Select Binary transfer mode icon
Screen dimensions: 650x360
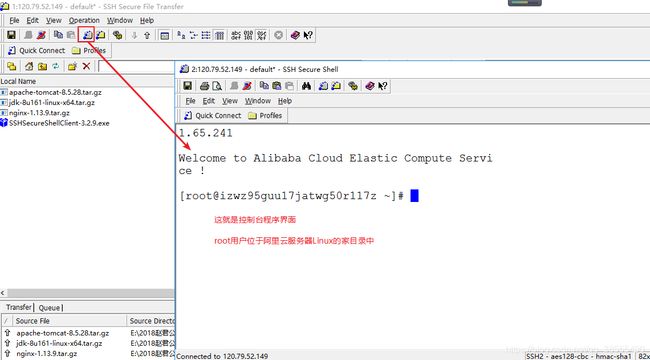click(249, 35)
